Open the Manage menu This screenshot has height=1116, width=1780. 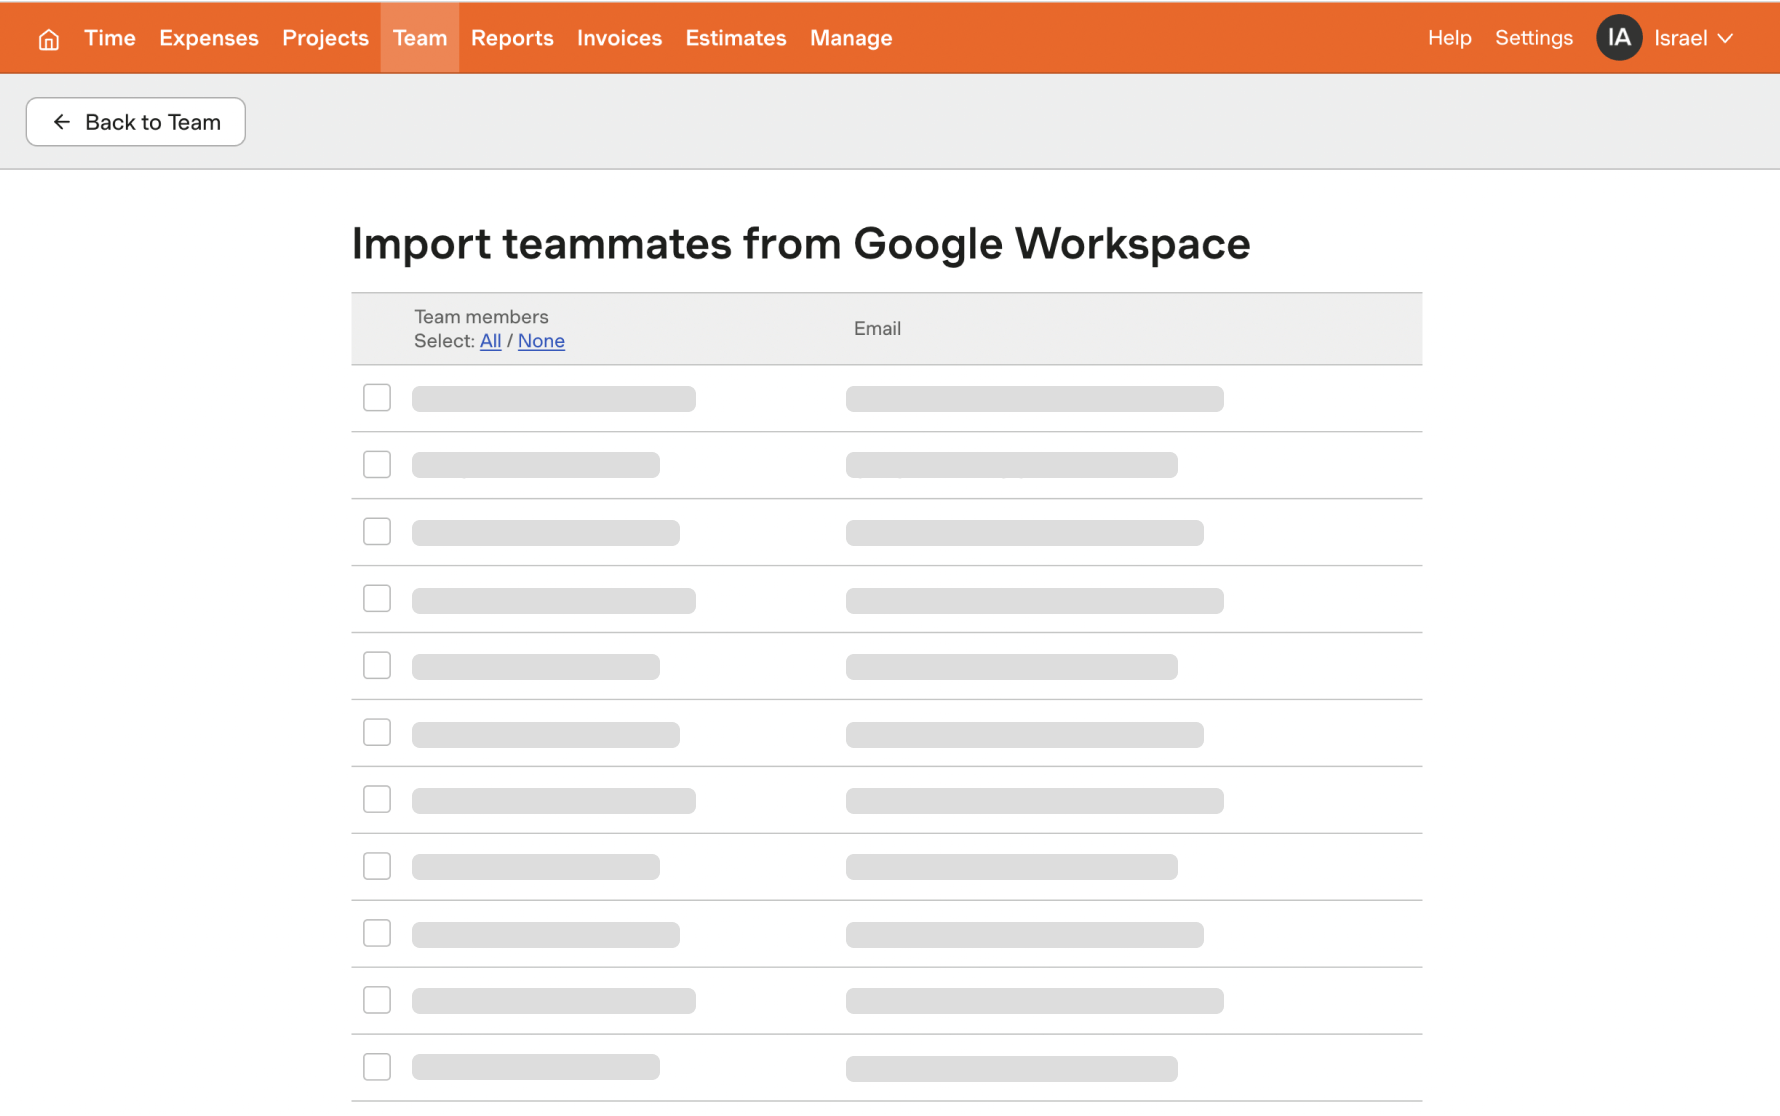(x=851, y=38)
